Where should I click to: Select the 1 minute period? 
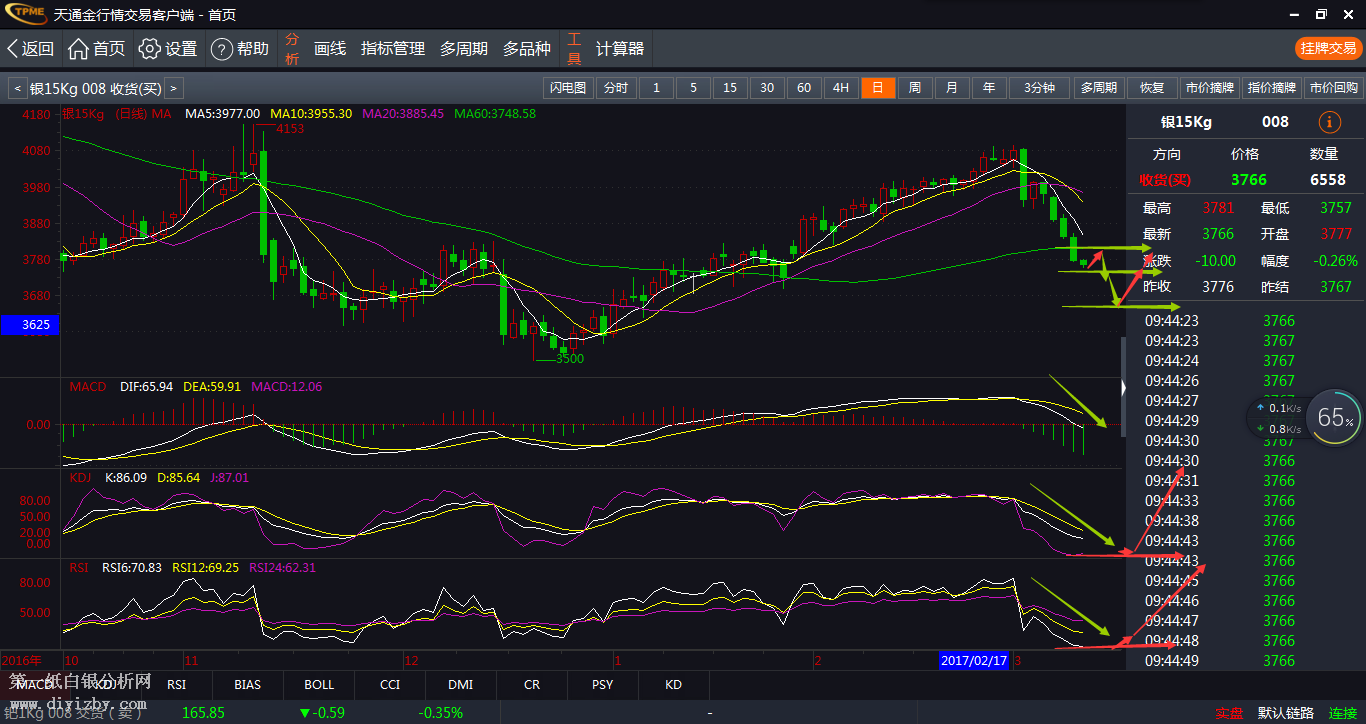(x=656, y=88)
